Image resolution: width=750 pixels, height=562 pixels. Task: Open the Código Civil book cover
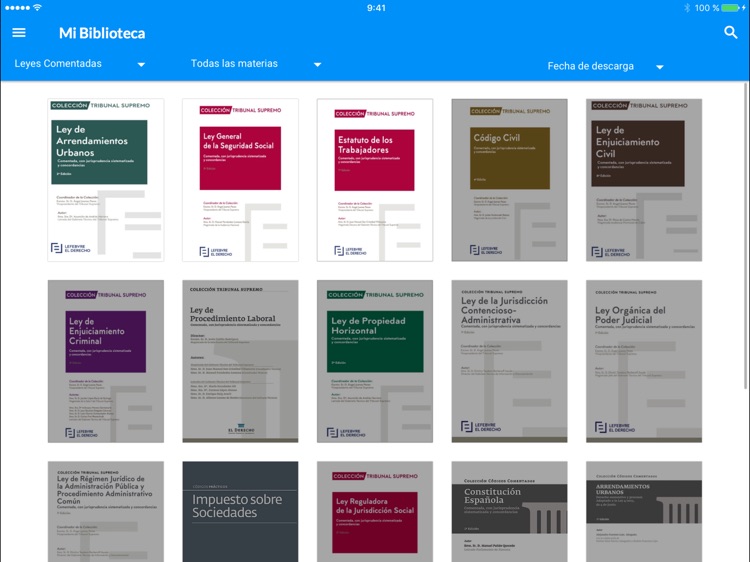[x=509, y=180]
